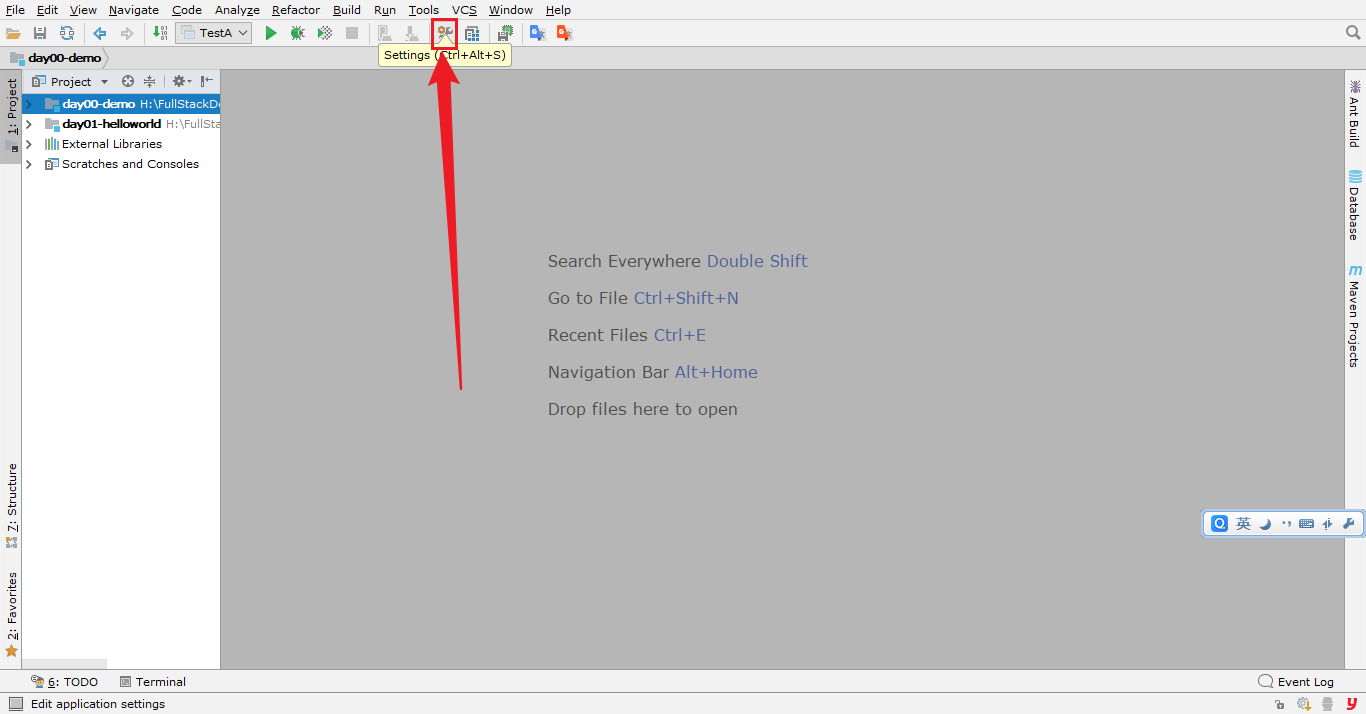1366x714 pixels.
Task: Open the Help menu
Action: pos(558,10)
